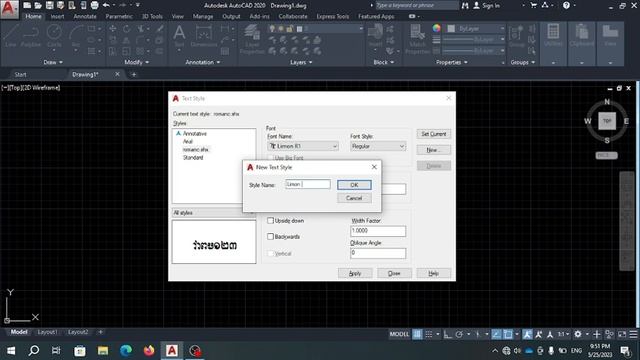Open the AutoCAD application menu logo
Screen dimensions: 640x360
[9, 9]
